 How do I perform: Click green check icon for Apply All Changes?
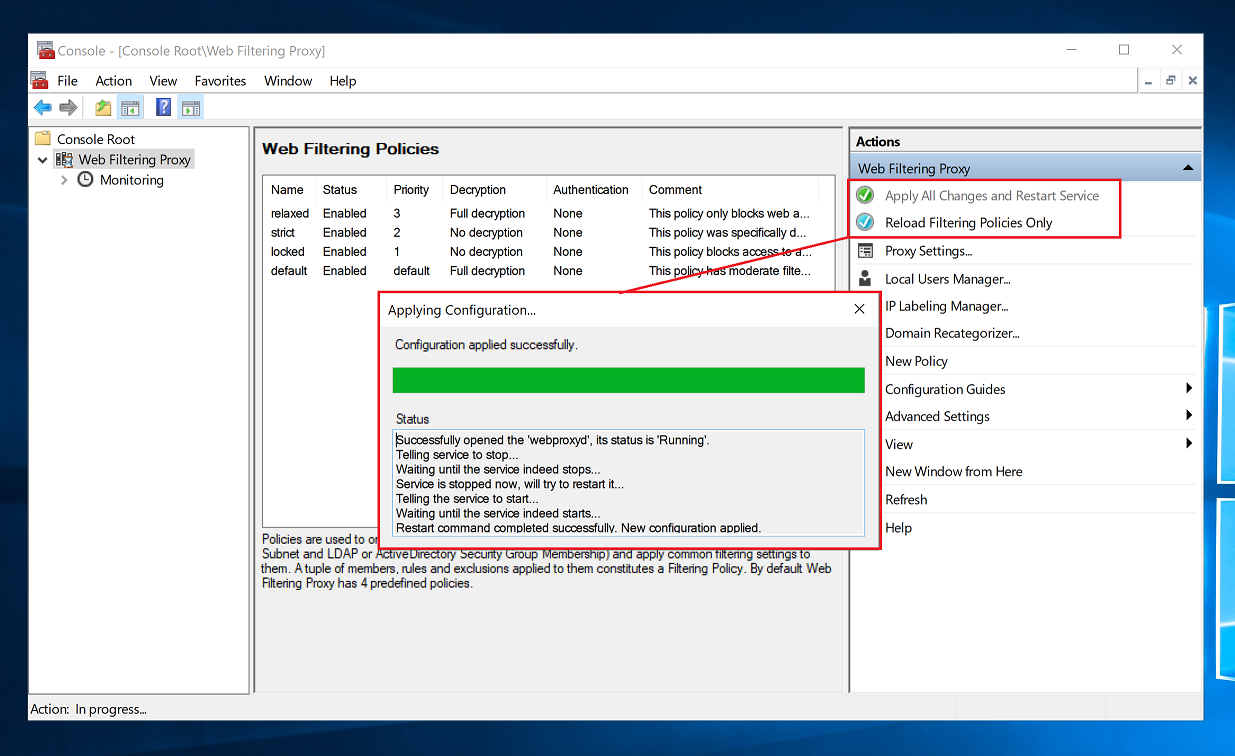click(x=865, y=195)
